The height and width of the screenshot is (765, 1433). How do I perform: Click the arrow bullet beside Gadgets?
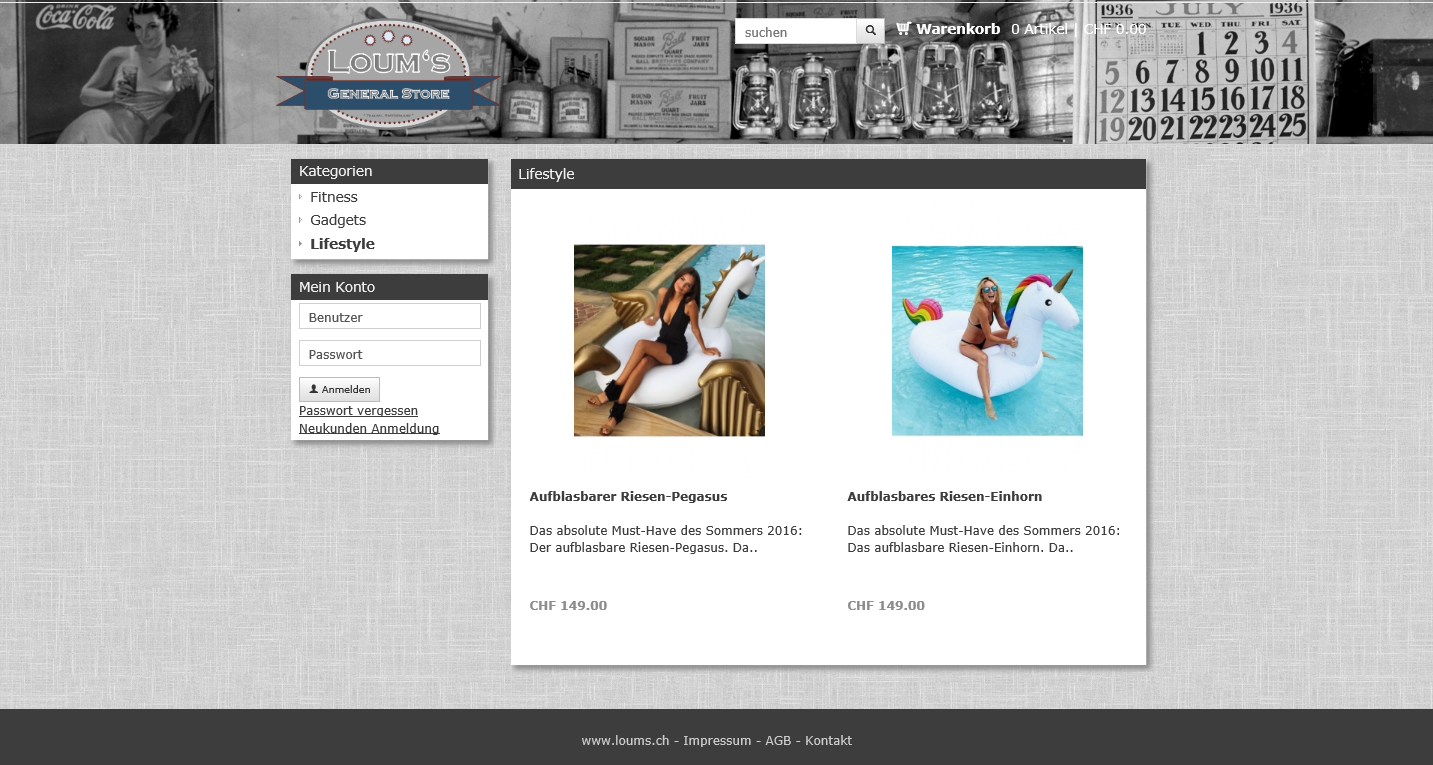click(x=300, y=220)
